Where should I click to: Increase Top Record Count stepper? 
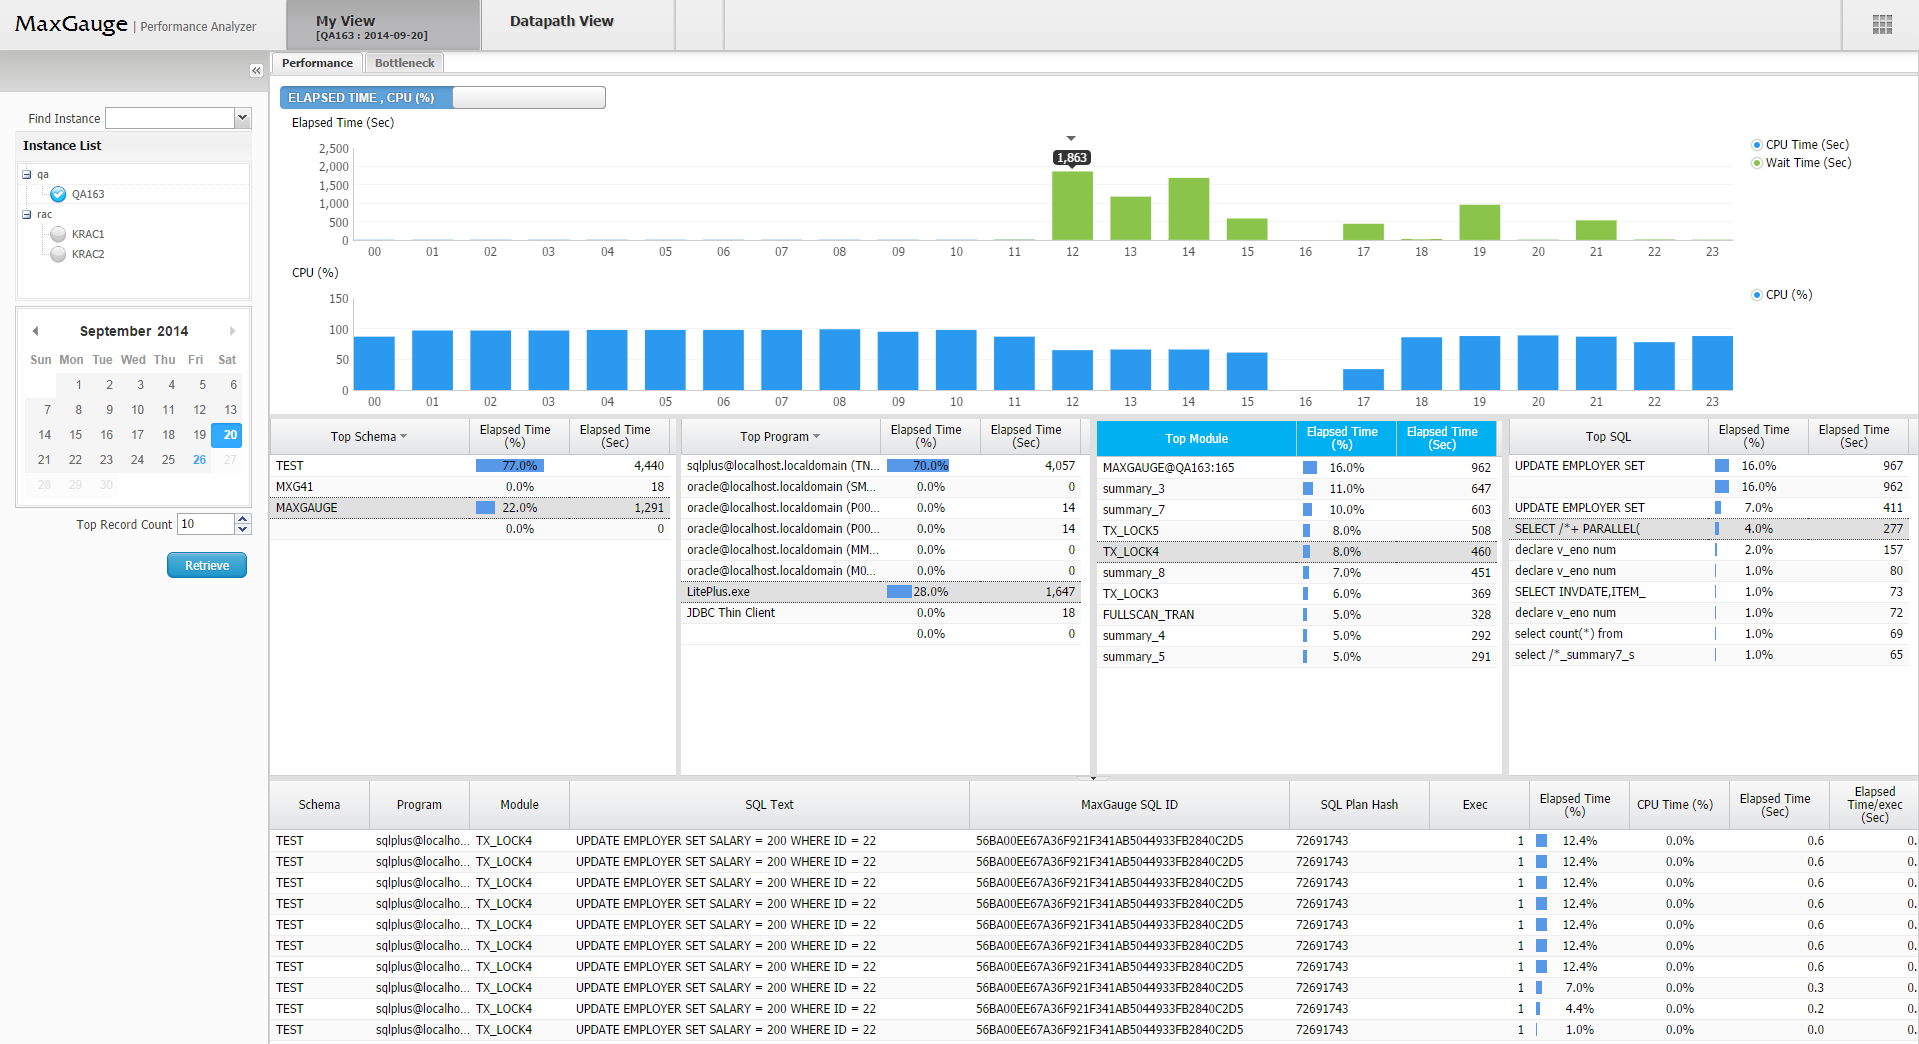[x=243, y=519]
